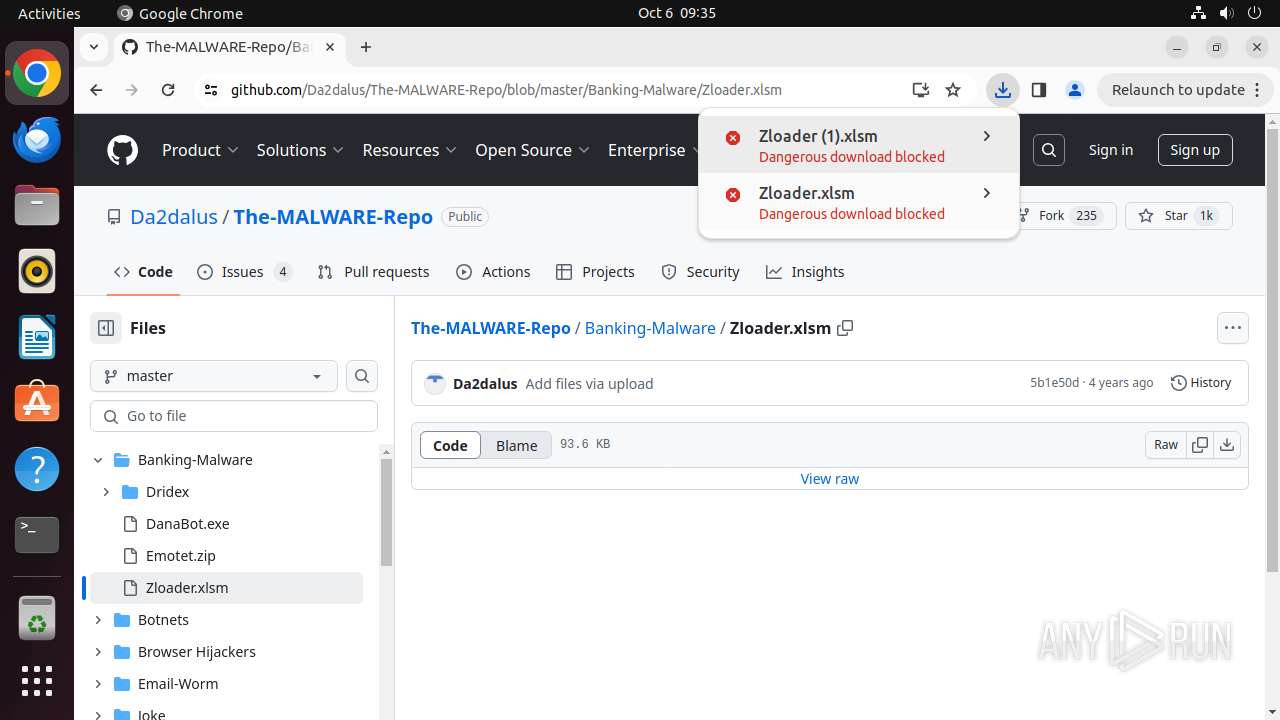
Task: Collapse the file tree side panel
Action: [x=105, y=328]
